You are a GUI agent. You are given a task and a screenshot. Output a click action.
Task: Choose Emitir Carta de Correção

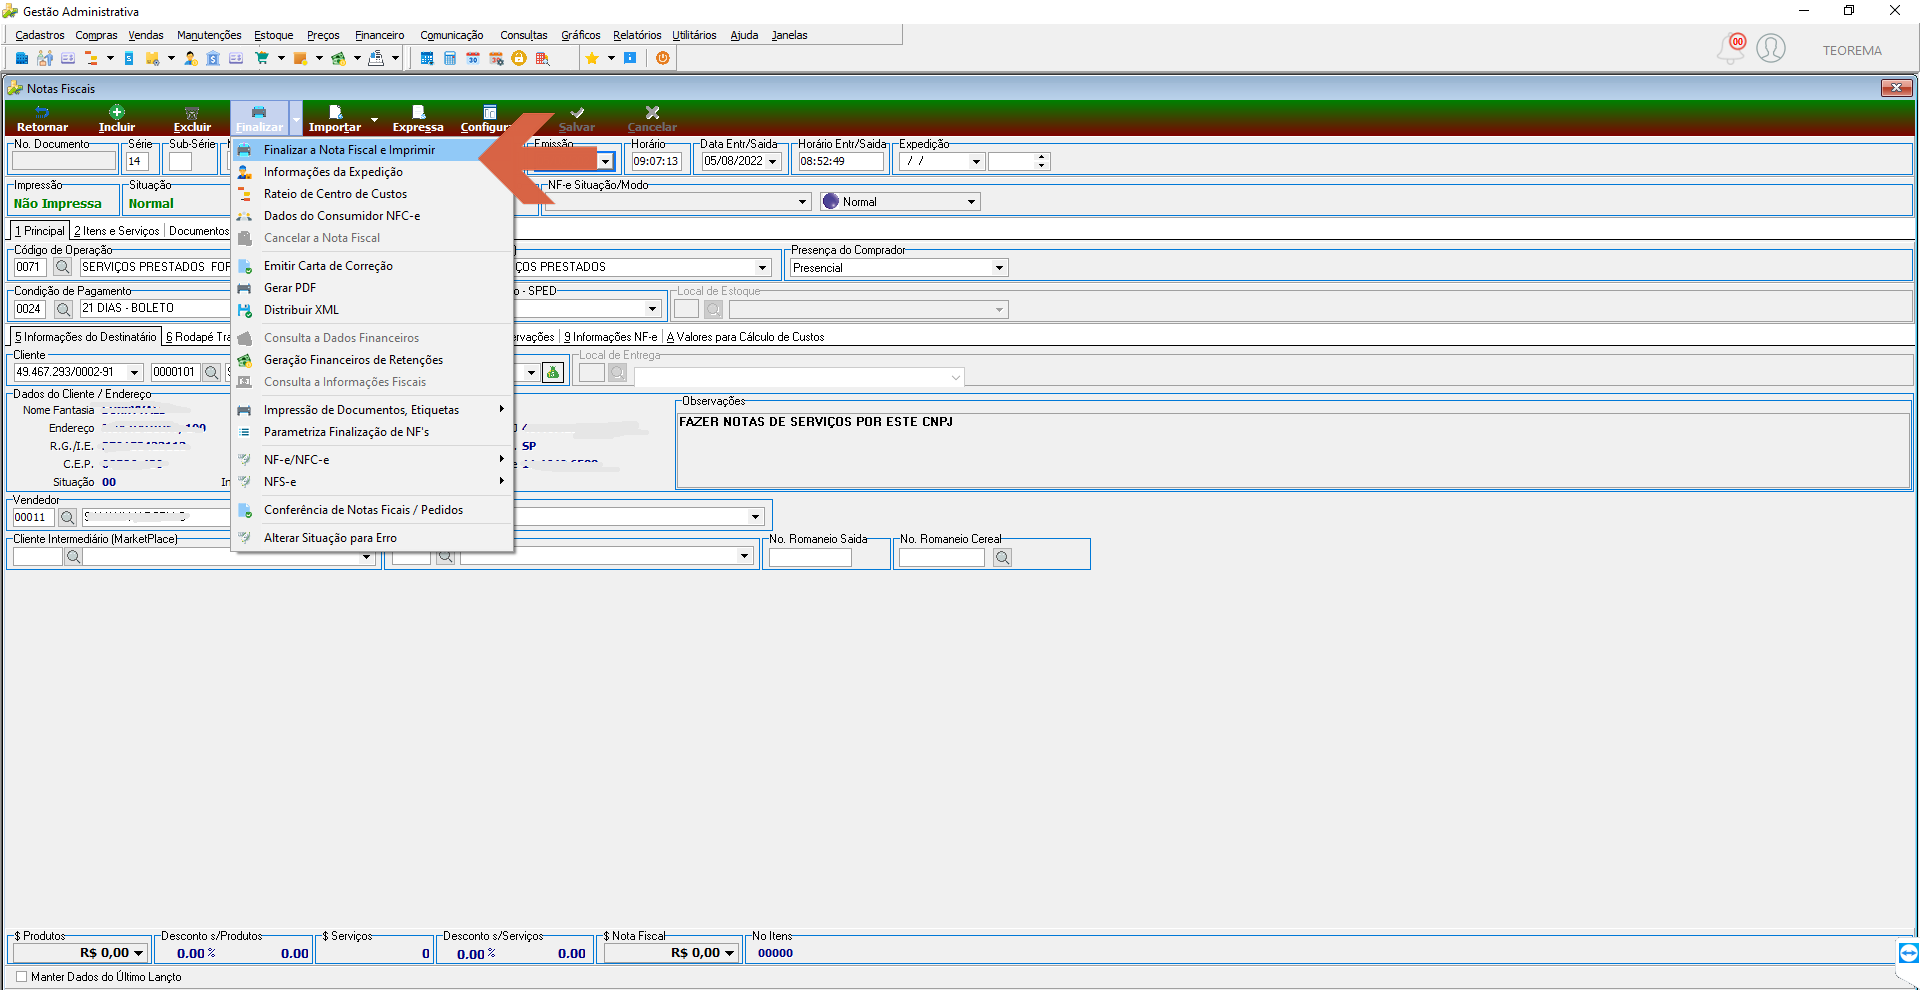click(372, 266)
